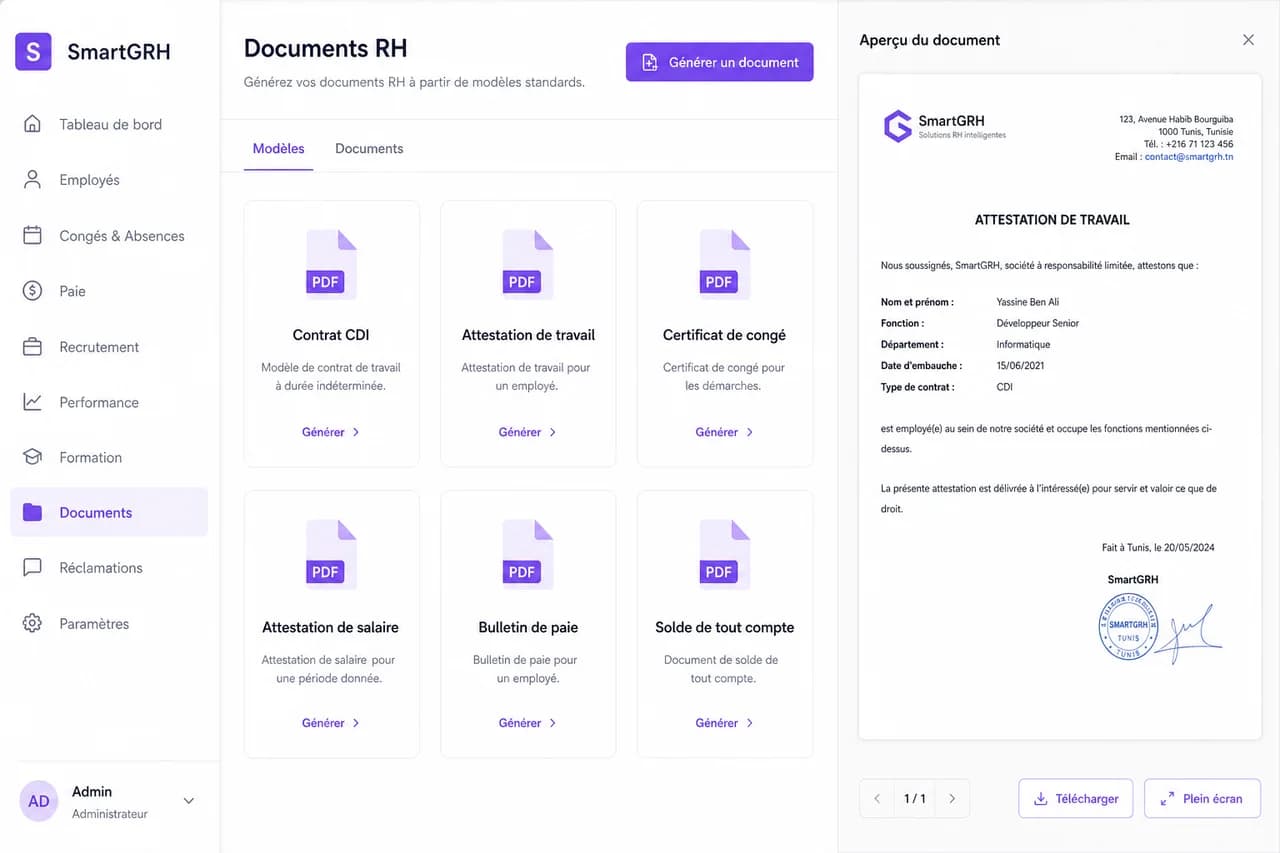Click the signature on the document

[1190, 634]
